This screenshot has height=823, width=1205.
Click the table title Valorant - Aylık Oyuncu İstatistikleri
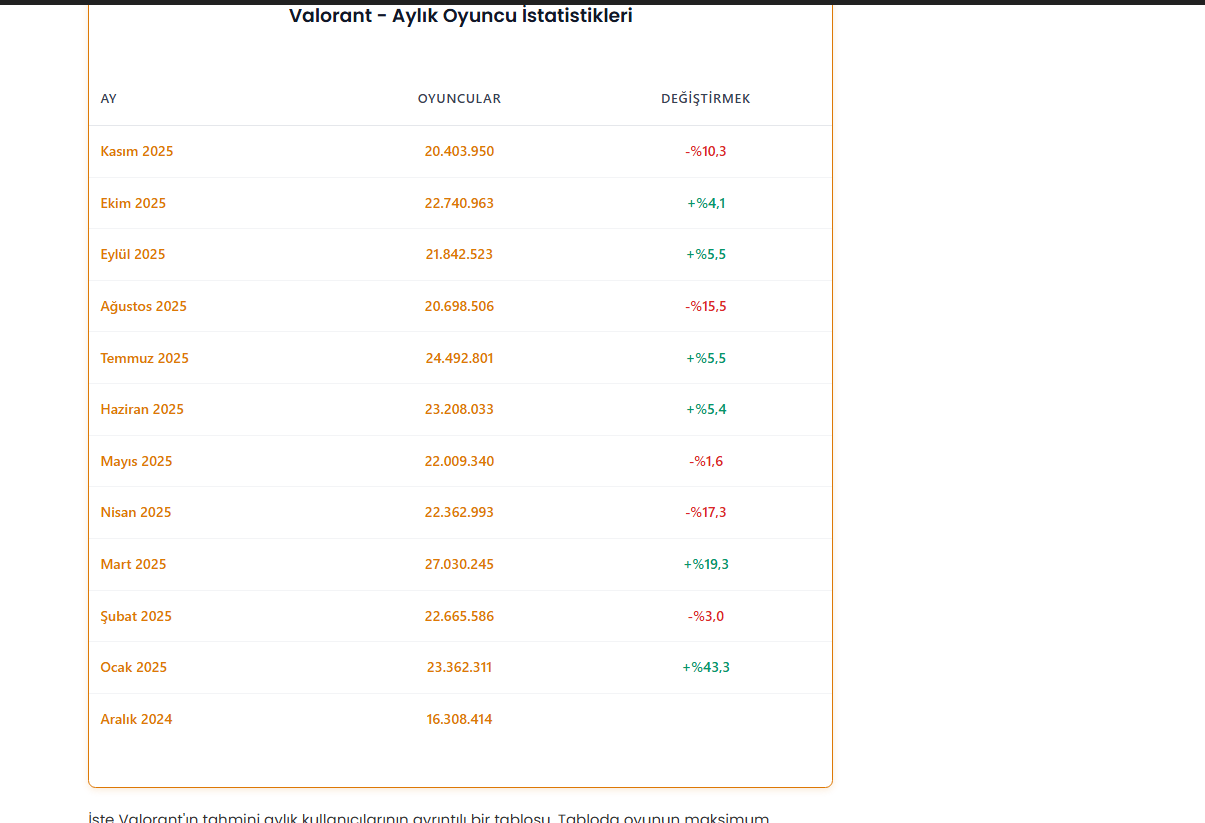(x=460, y=16)
